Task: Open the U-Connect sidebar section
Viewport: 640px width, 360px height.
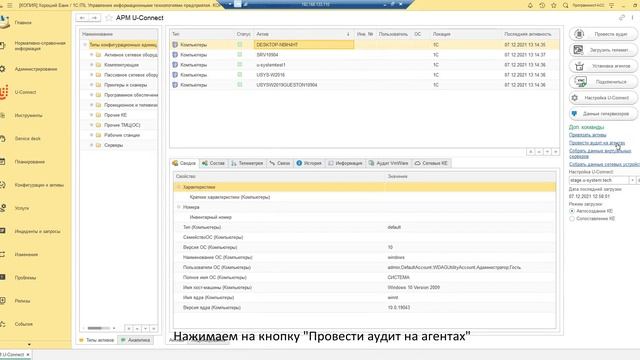Action: click(25, 92)
